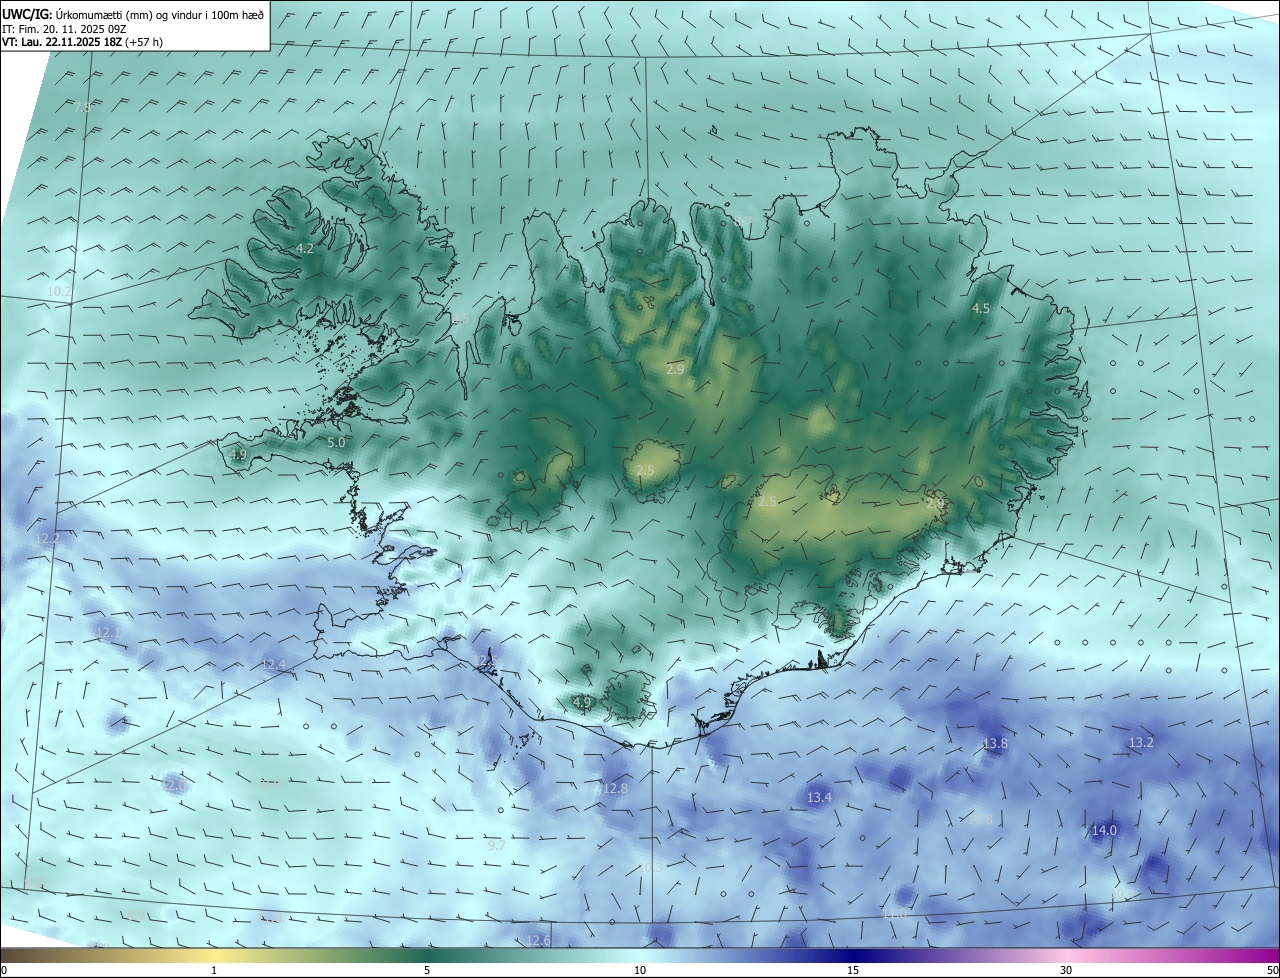Click the 12.4 value in the southwest
The height and width of the screenshot is (978, 1280).
click(273, 665)
